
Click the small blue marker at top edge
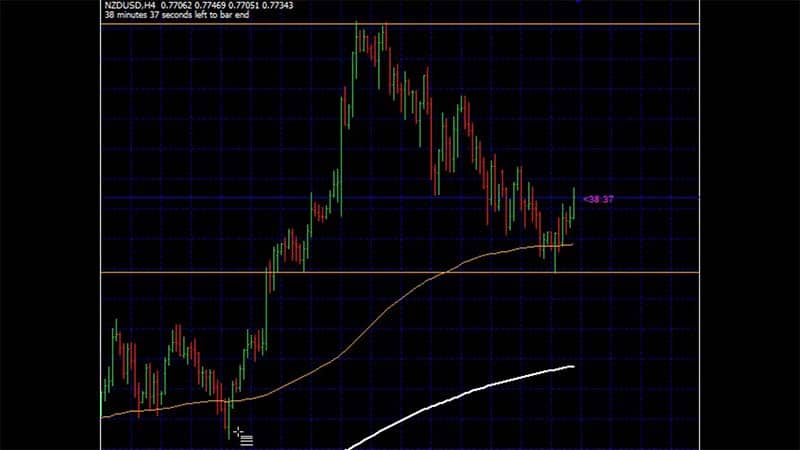click(578, 1)
